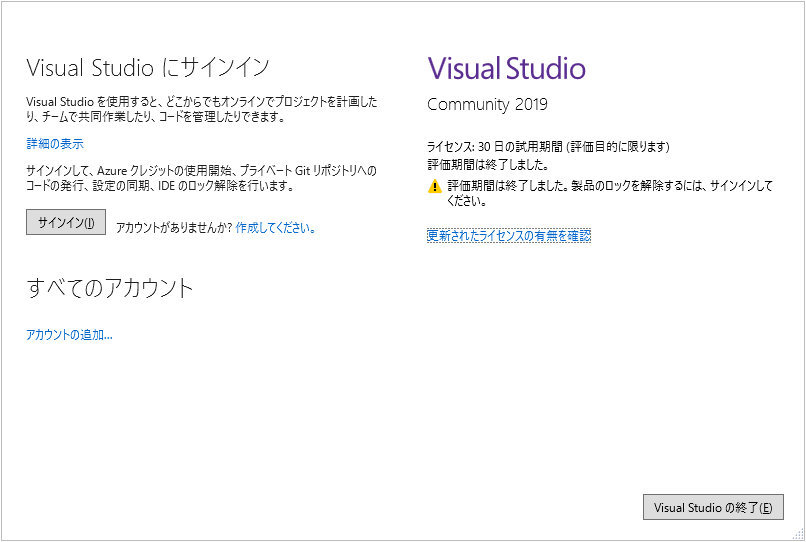
Task: Click the すべてのアカウント heading
Action: coord(109,288)
